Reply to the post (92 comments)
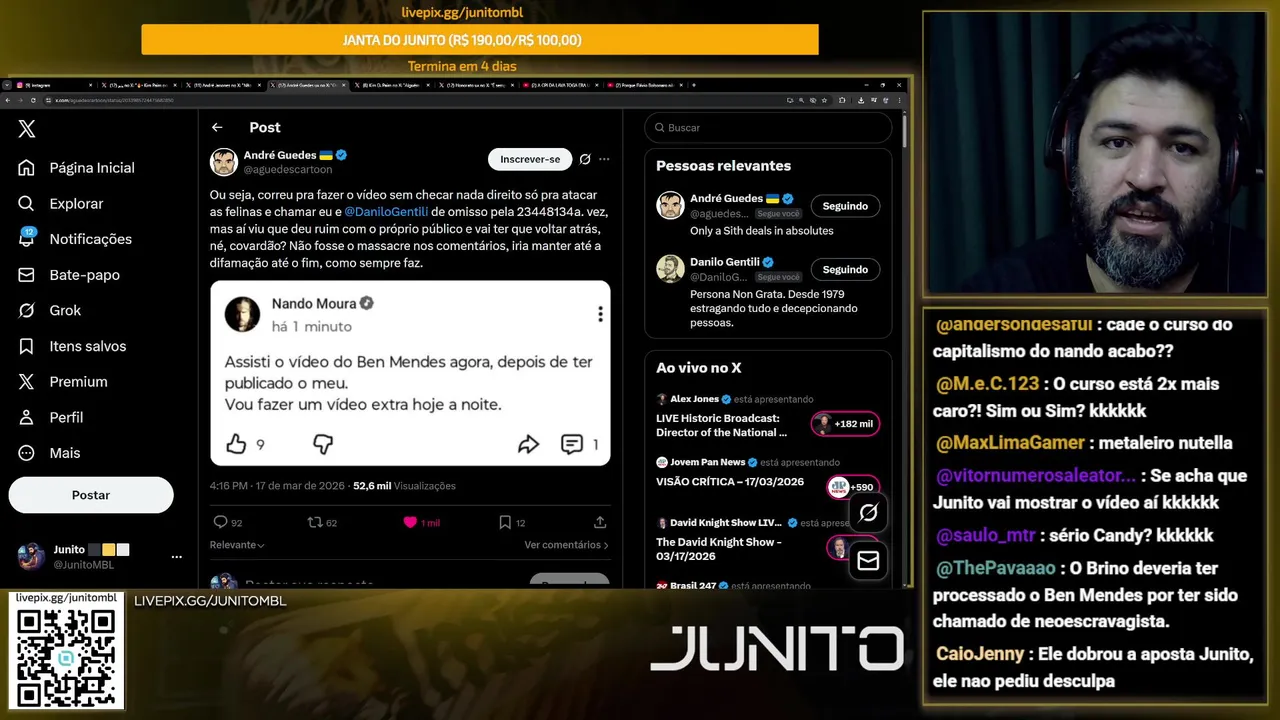 [228, 522]
